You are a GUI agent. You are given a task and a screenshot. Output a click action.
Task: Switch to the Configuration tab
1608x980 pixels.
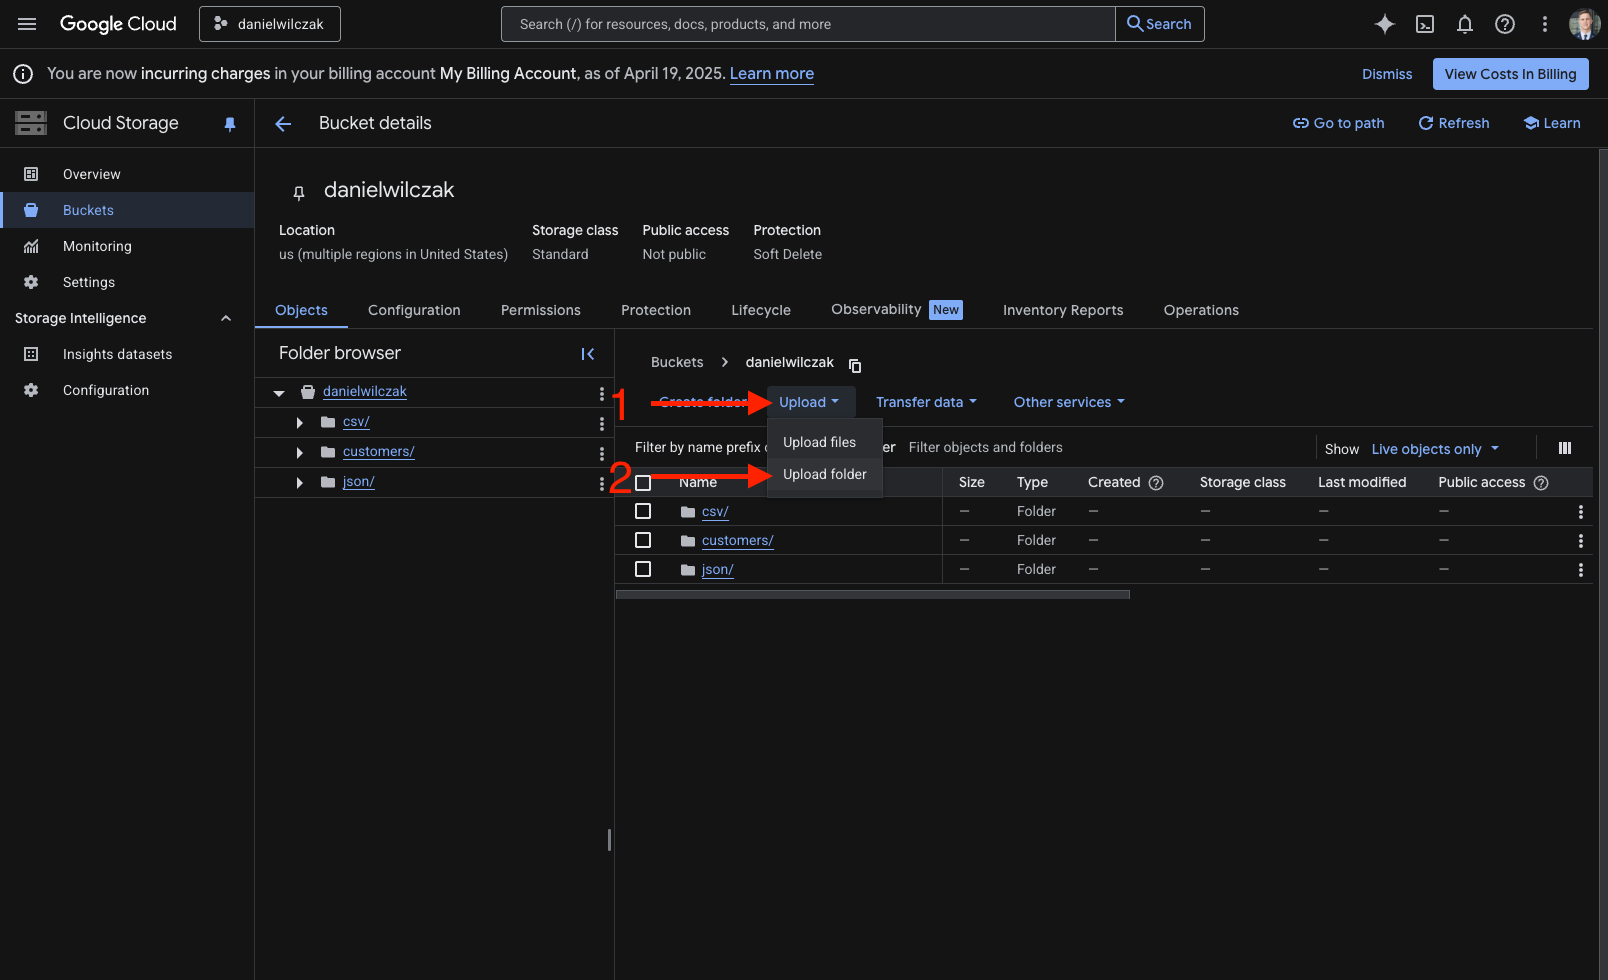(x=414, y=310)
